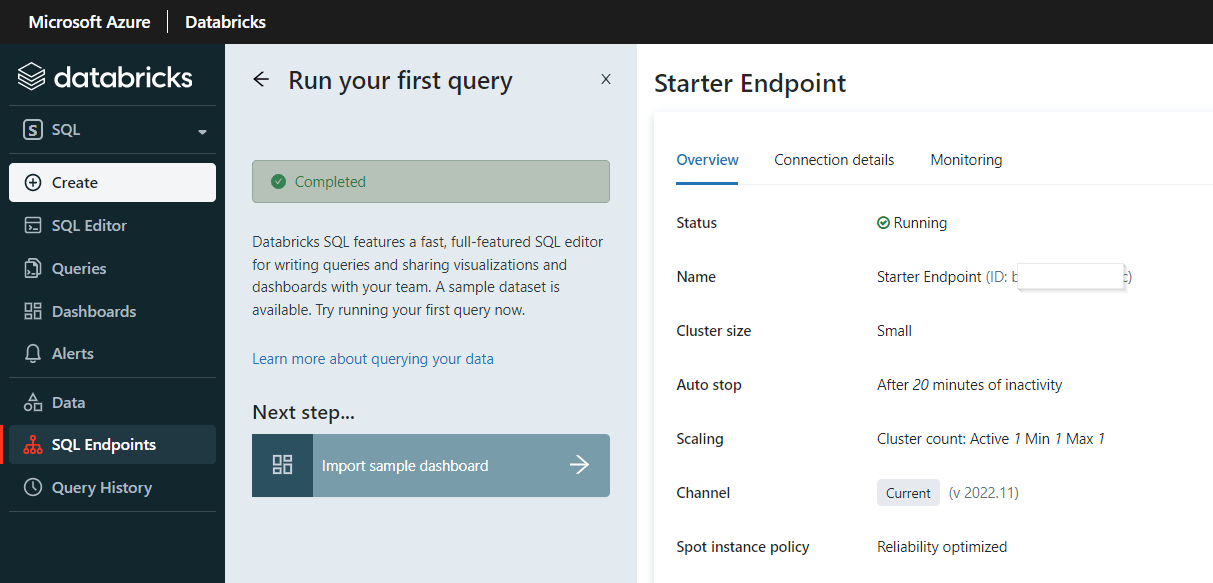Click the Completed status banner
1213x583 pixels.
pyautogui.click(x=431, y=181)
